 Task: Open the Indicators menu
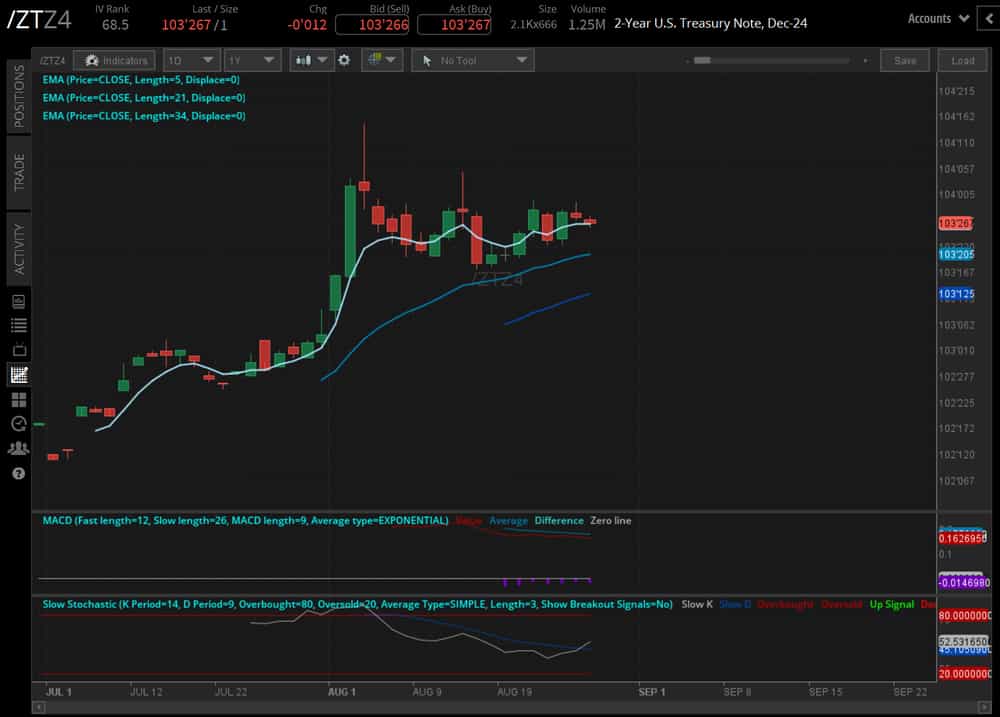[114, 61]
